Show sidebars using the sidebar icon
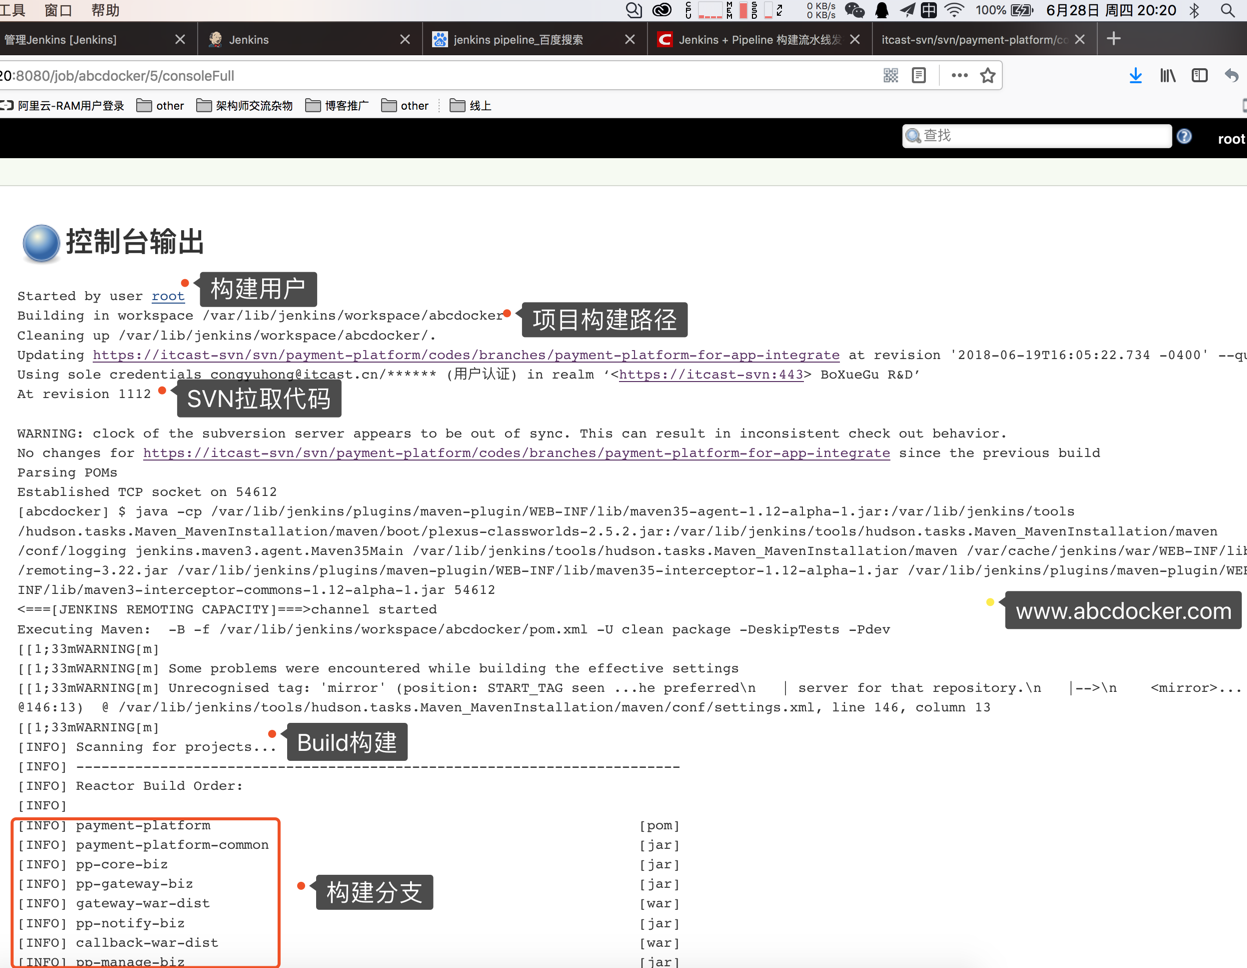This screenshot has width=1247, height=968. 1199,76
